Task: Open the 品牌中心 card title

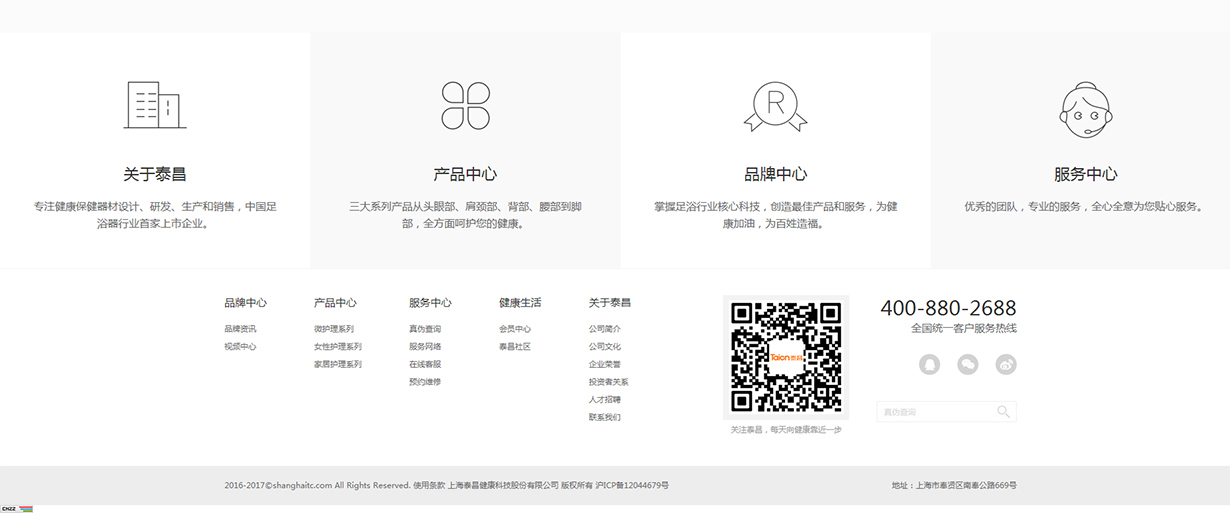Action: (x=775, y=174)
